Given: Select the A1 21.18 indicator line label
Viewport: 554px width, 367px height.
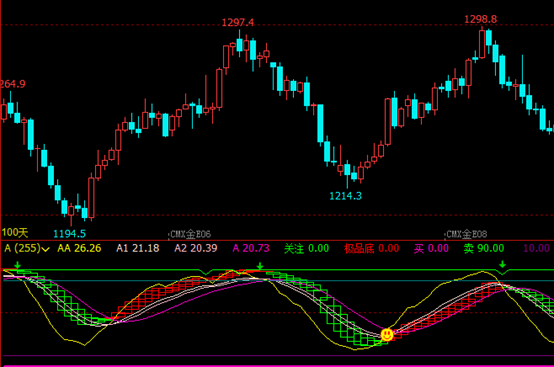Looking at the screenshot, I should pos(137,248).
